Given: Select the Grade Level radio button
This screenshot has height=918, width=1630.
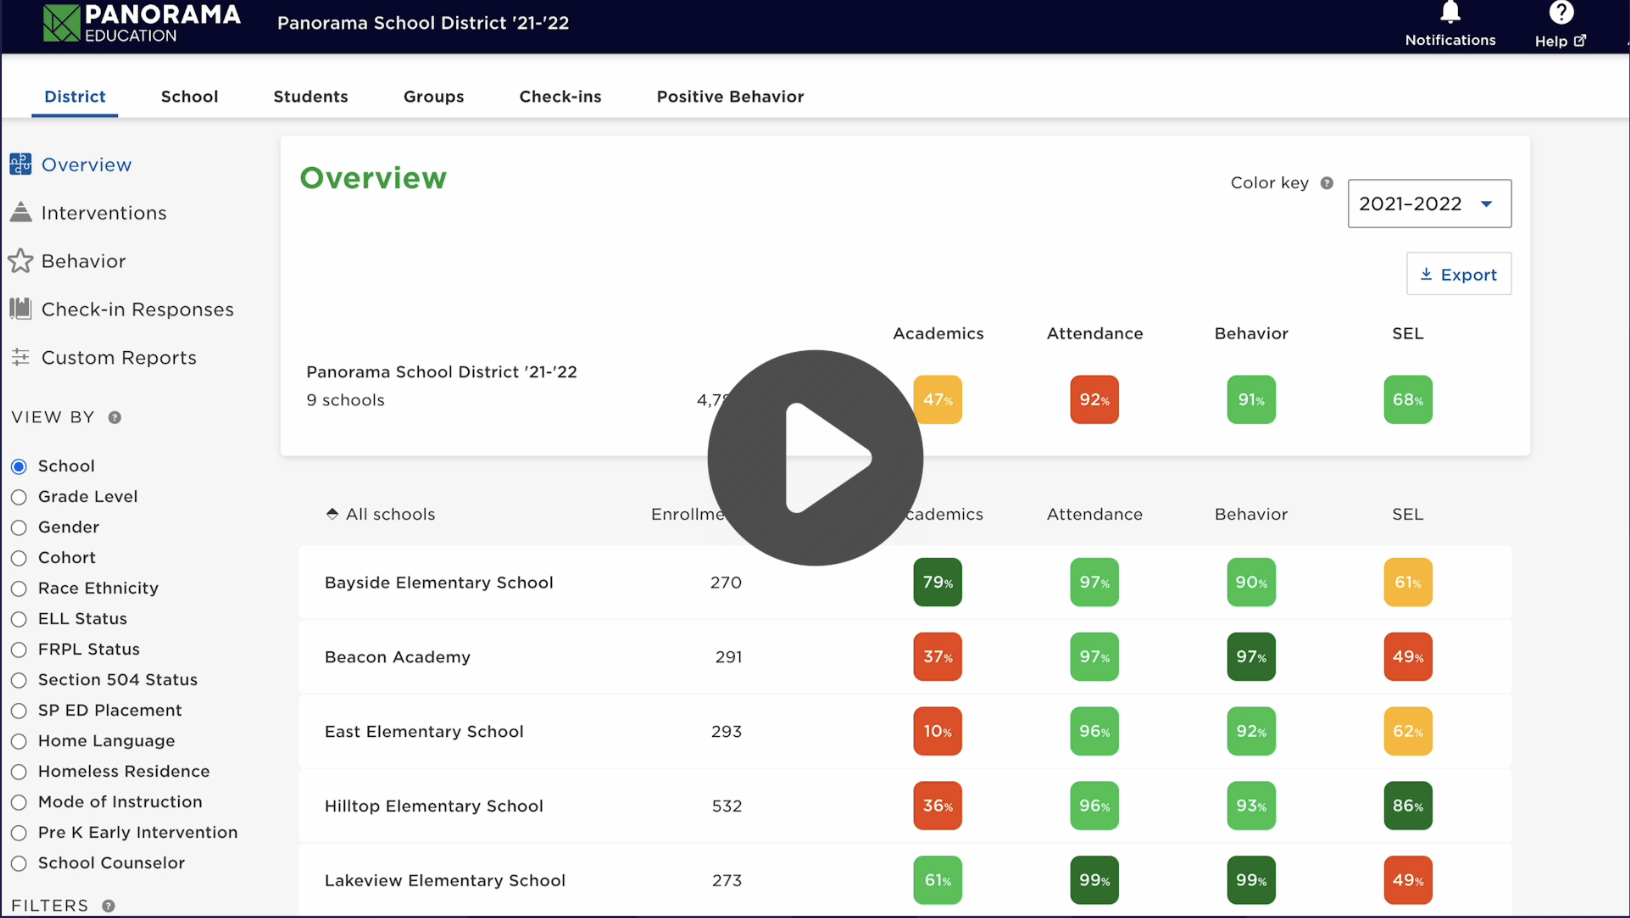Looking at the screenshot, I should (x=19, y=497).
